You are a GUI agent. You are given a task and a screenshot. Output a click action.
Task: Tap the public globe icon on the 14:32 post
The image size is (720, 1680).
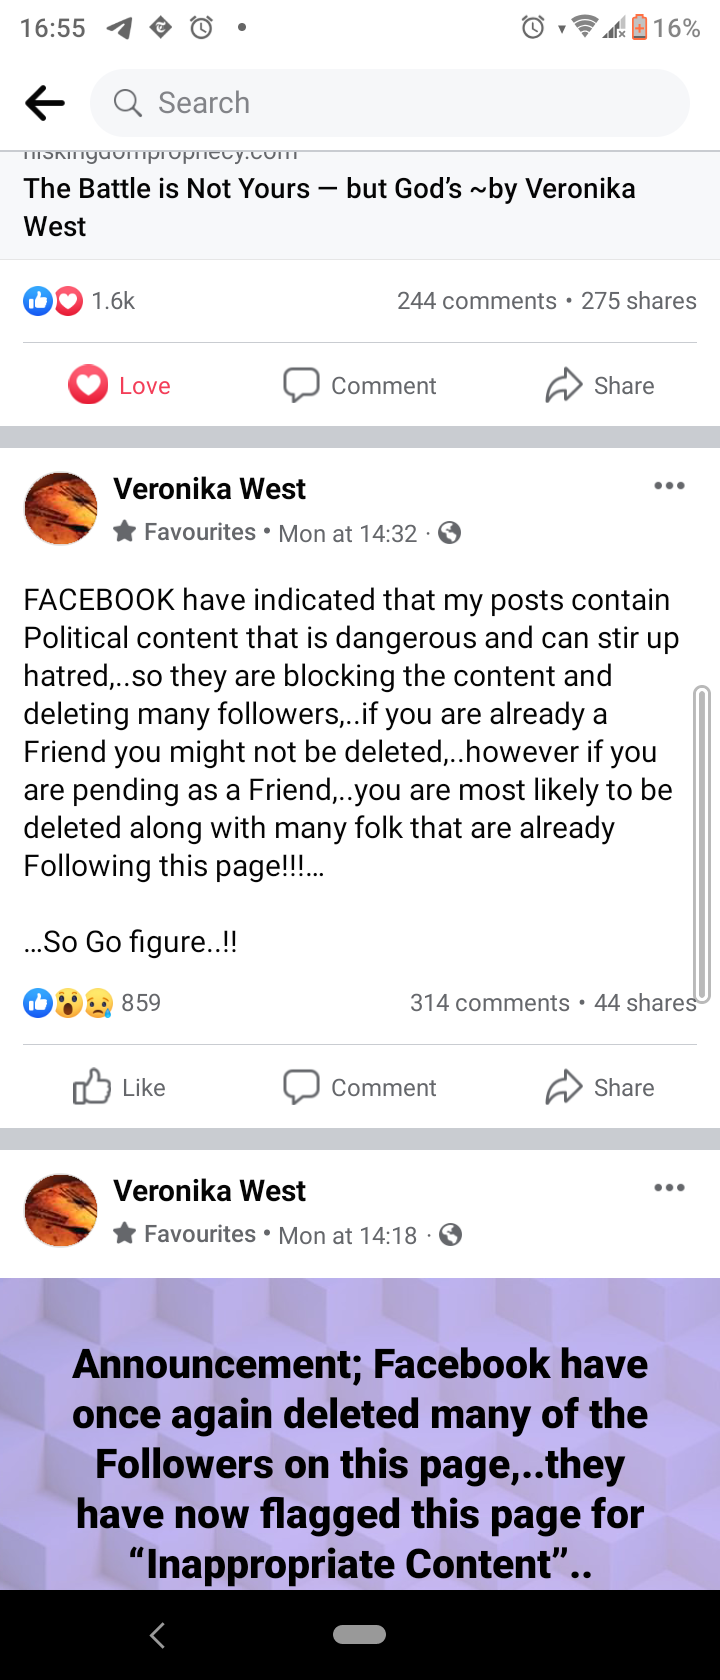pyautogui.click(x=450, y=533)
